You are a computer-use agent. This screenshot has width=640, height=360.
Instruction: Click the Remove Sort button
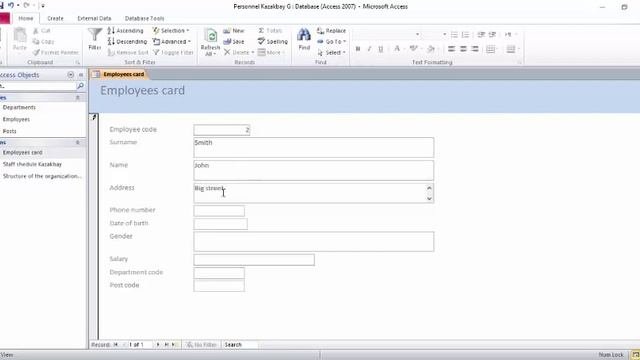pos(128,53)
